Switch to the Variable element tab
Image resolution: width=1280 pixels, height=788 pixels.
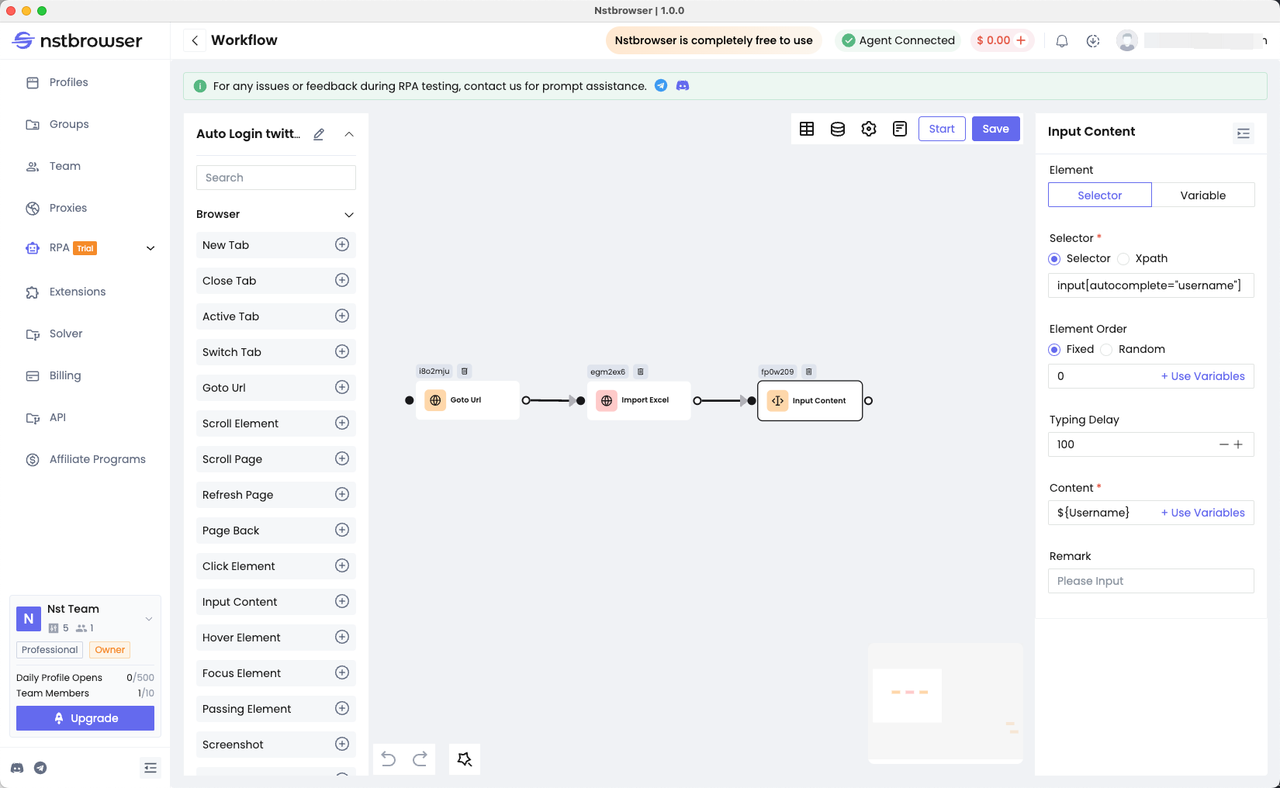(x=1203, y=195)
